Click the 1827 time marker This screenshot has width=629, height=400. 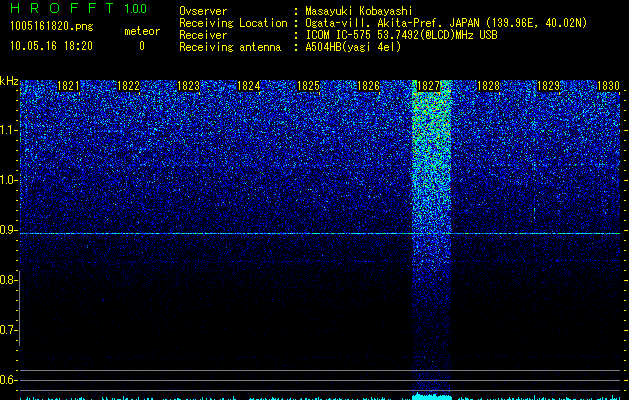point(428,86)
